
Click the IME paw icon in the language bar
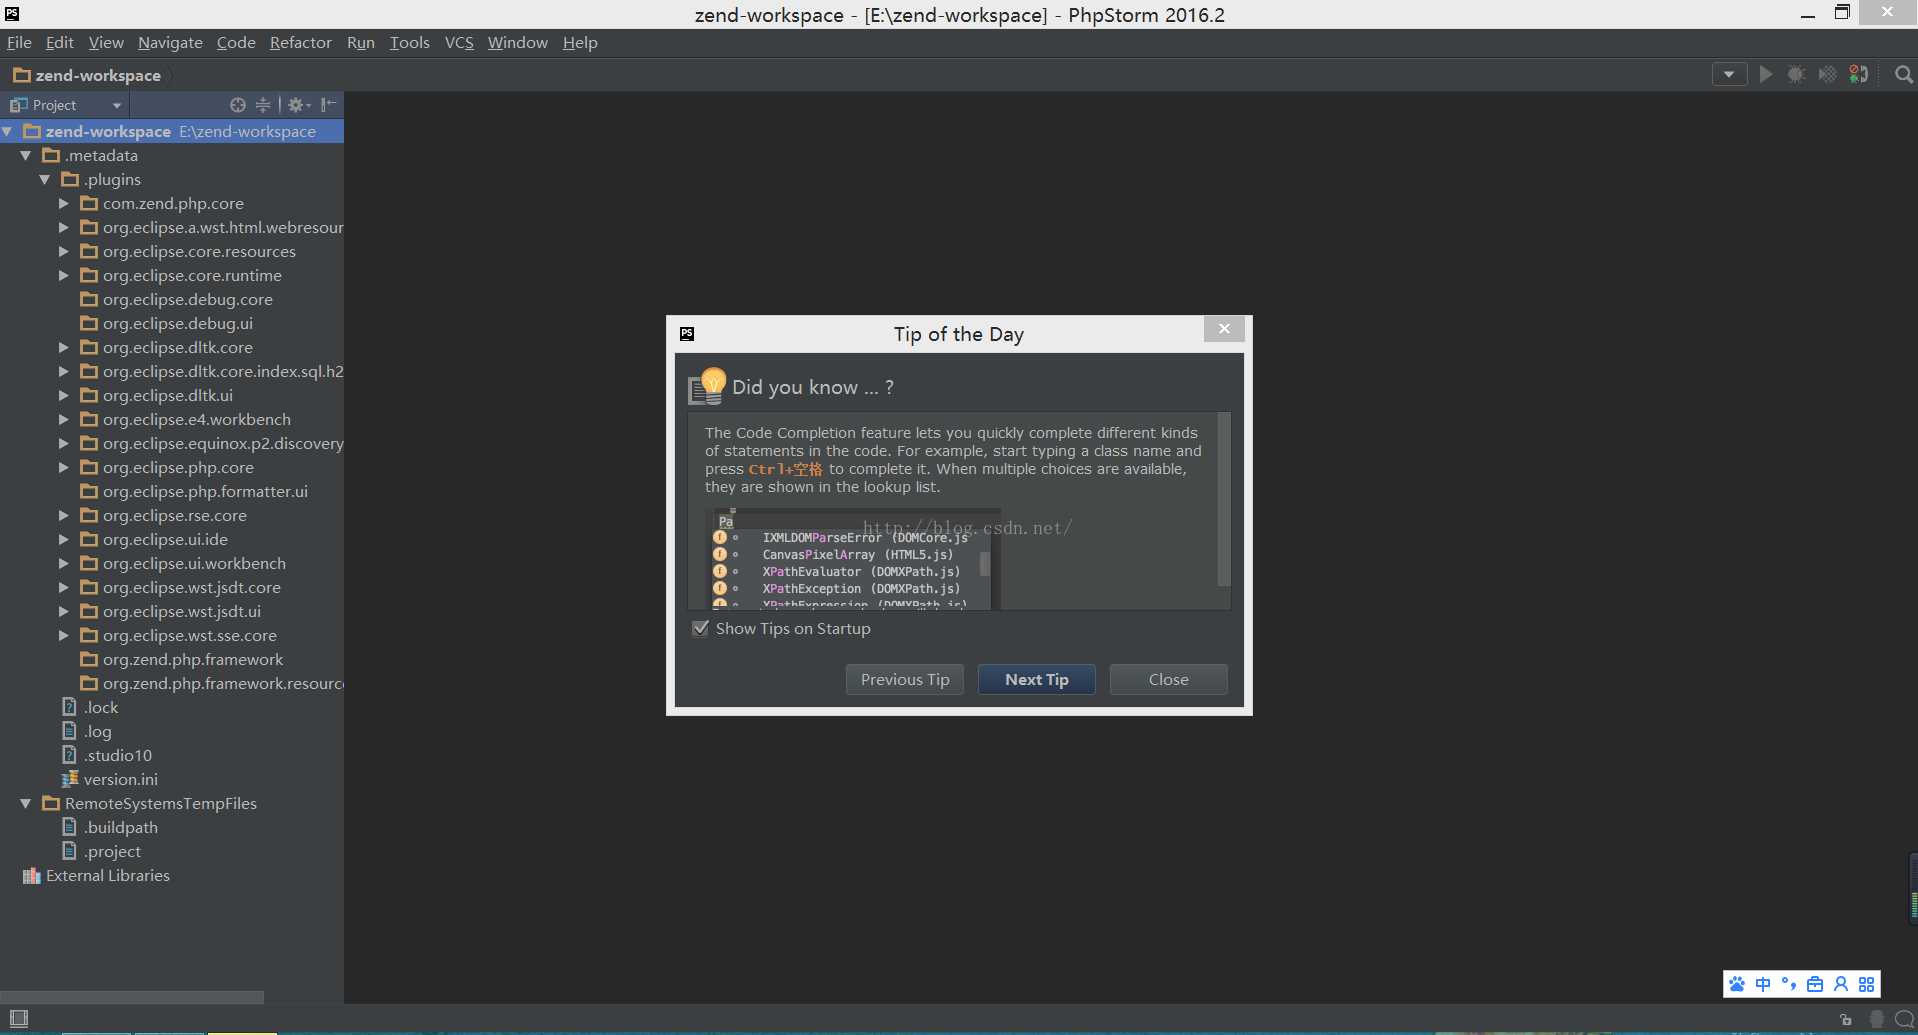[1737, 984]
